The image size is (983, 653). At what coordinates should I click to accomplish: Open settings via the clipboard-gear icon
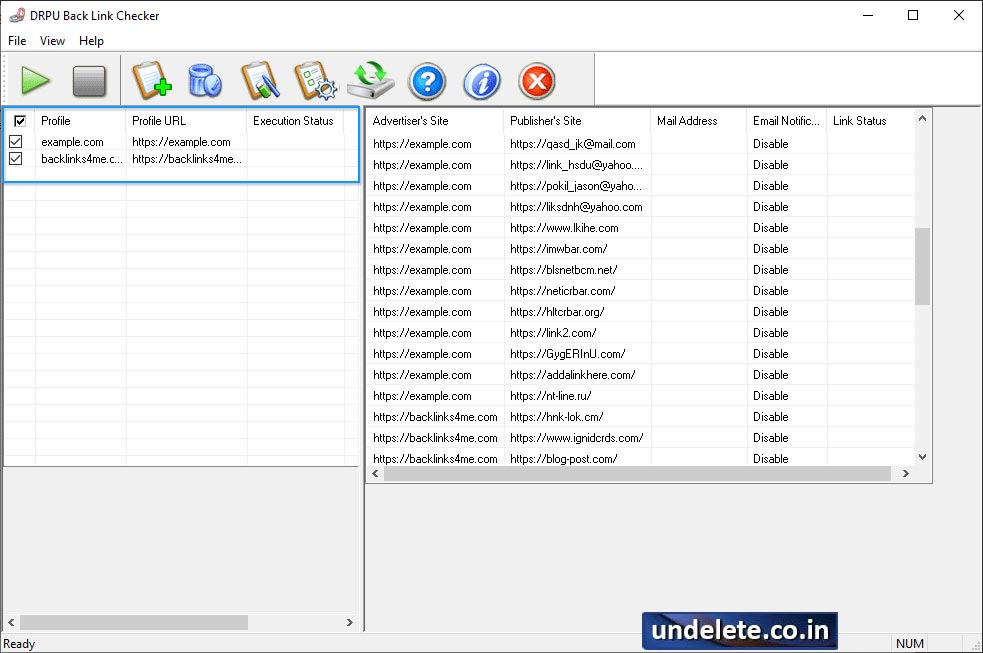coord(316,81)
